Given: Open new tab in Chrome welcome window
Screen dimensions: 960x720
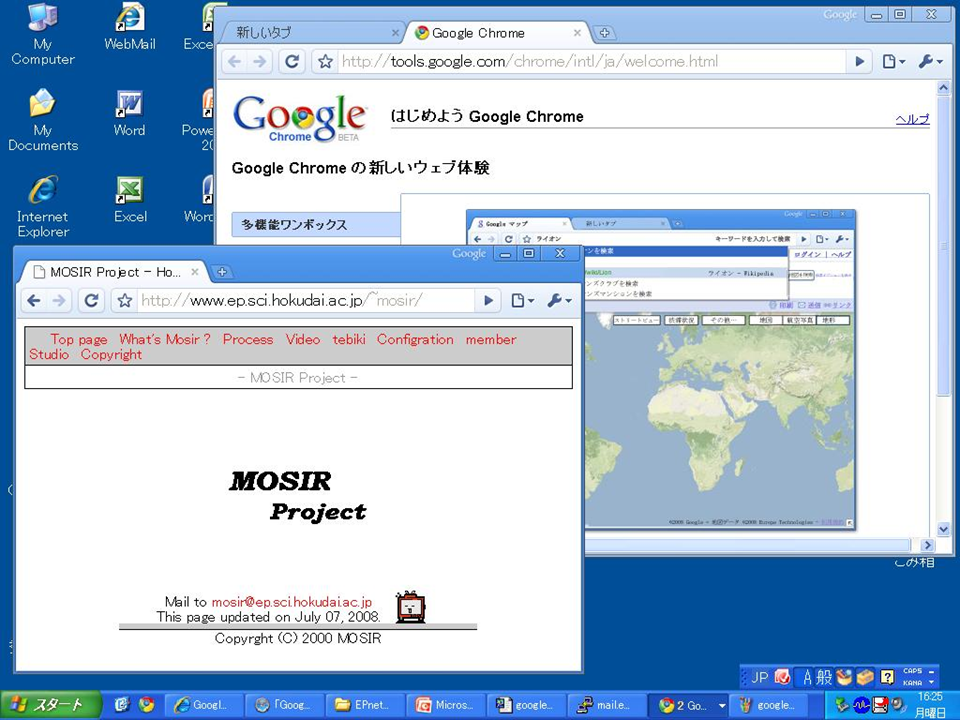Looking at the screenshot, I should (604, 33).
